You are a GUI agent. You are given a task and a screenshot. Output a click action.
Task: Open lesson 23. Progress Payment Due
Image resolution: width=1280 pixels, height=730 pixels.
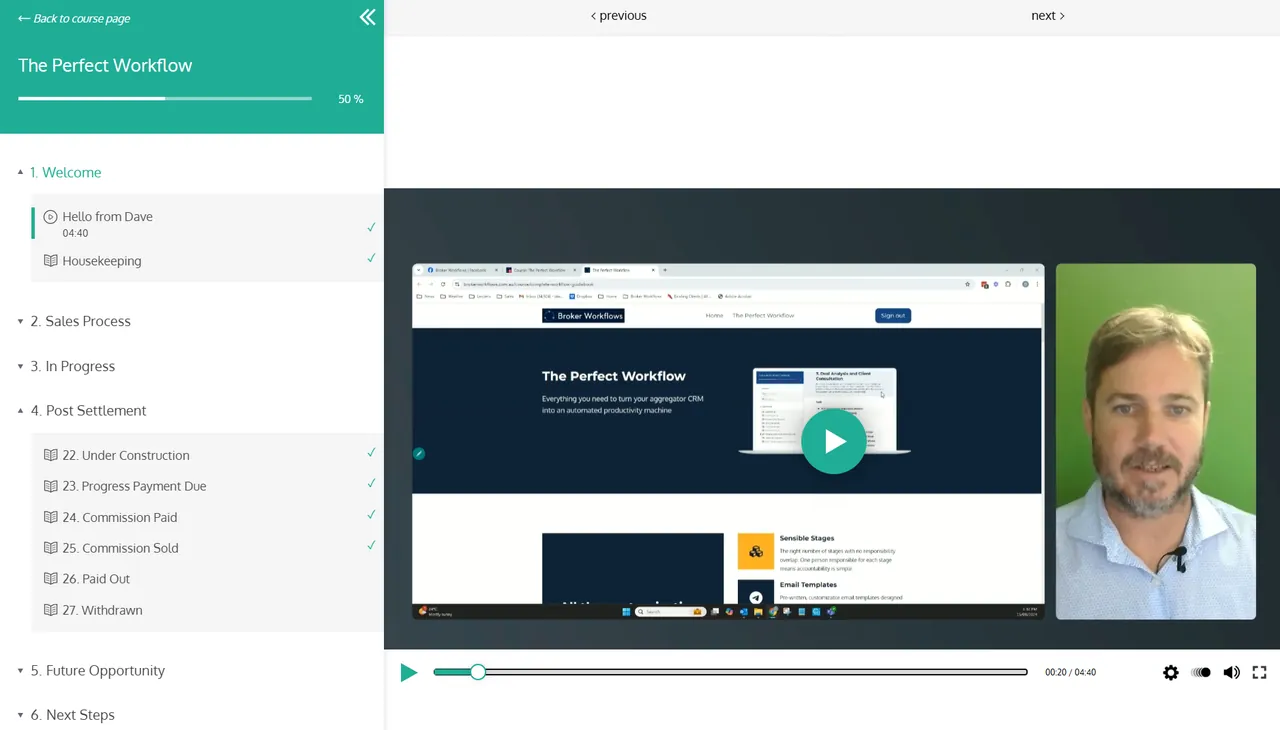pyautogui.click(x=207, y=486)
